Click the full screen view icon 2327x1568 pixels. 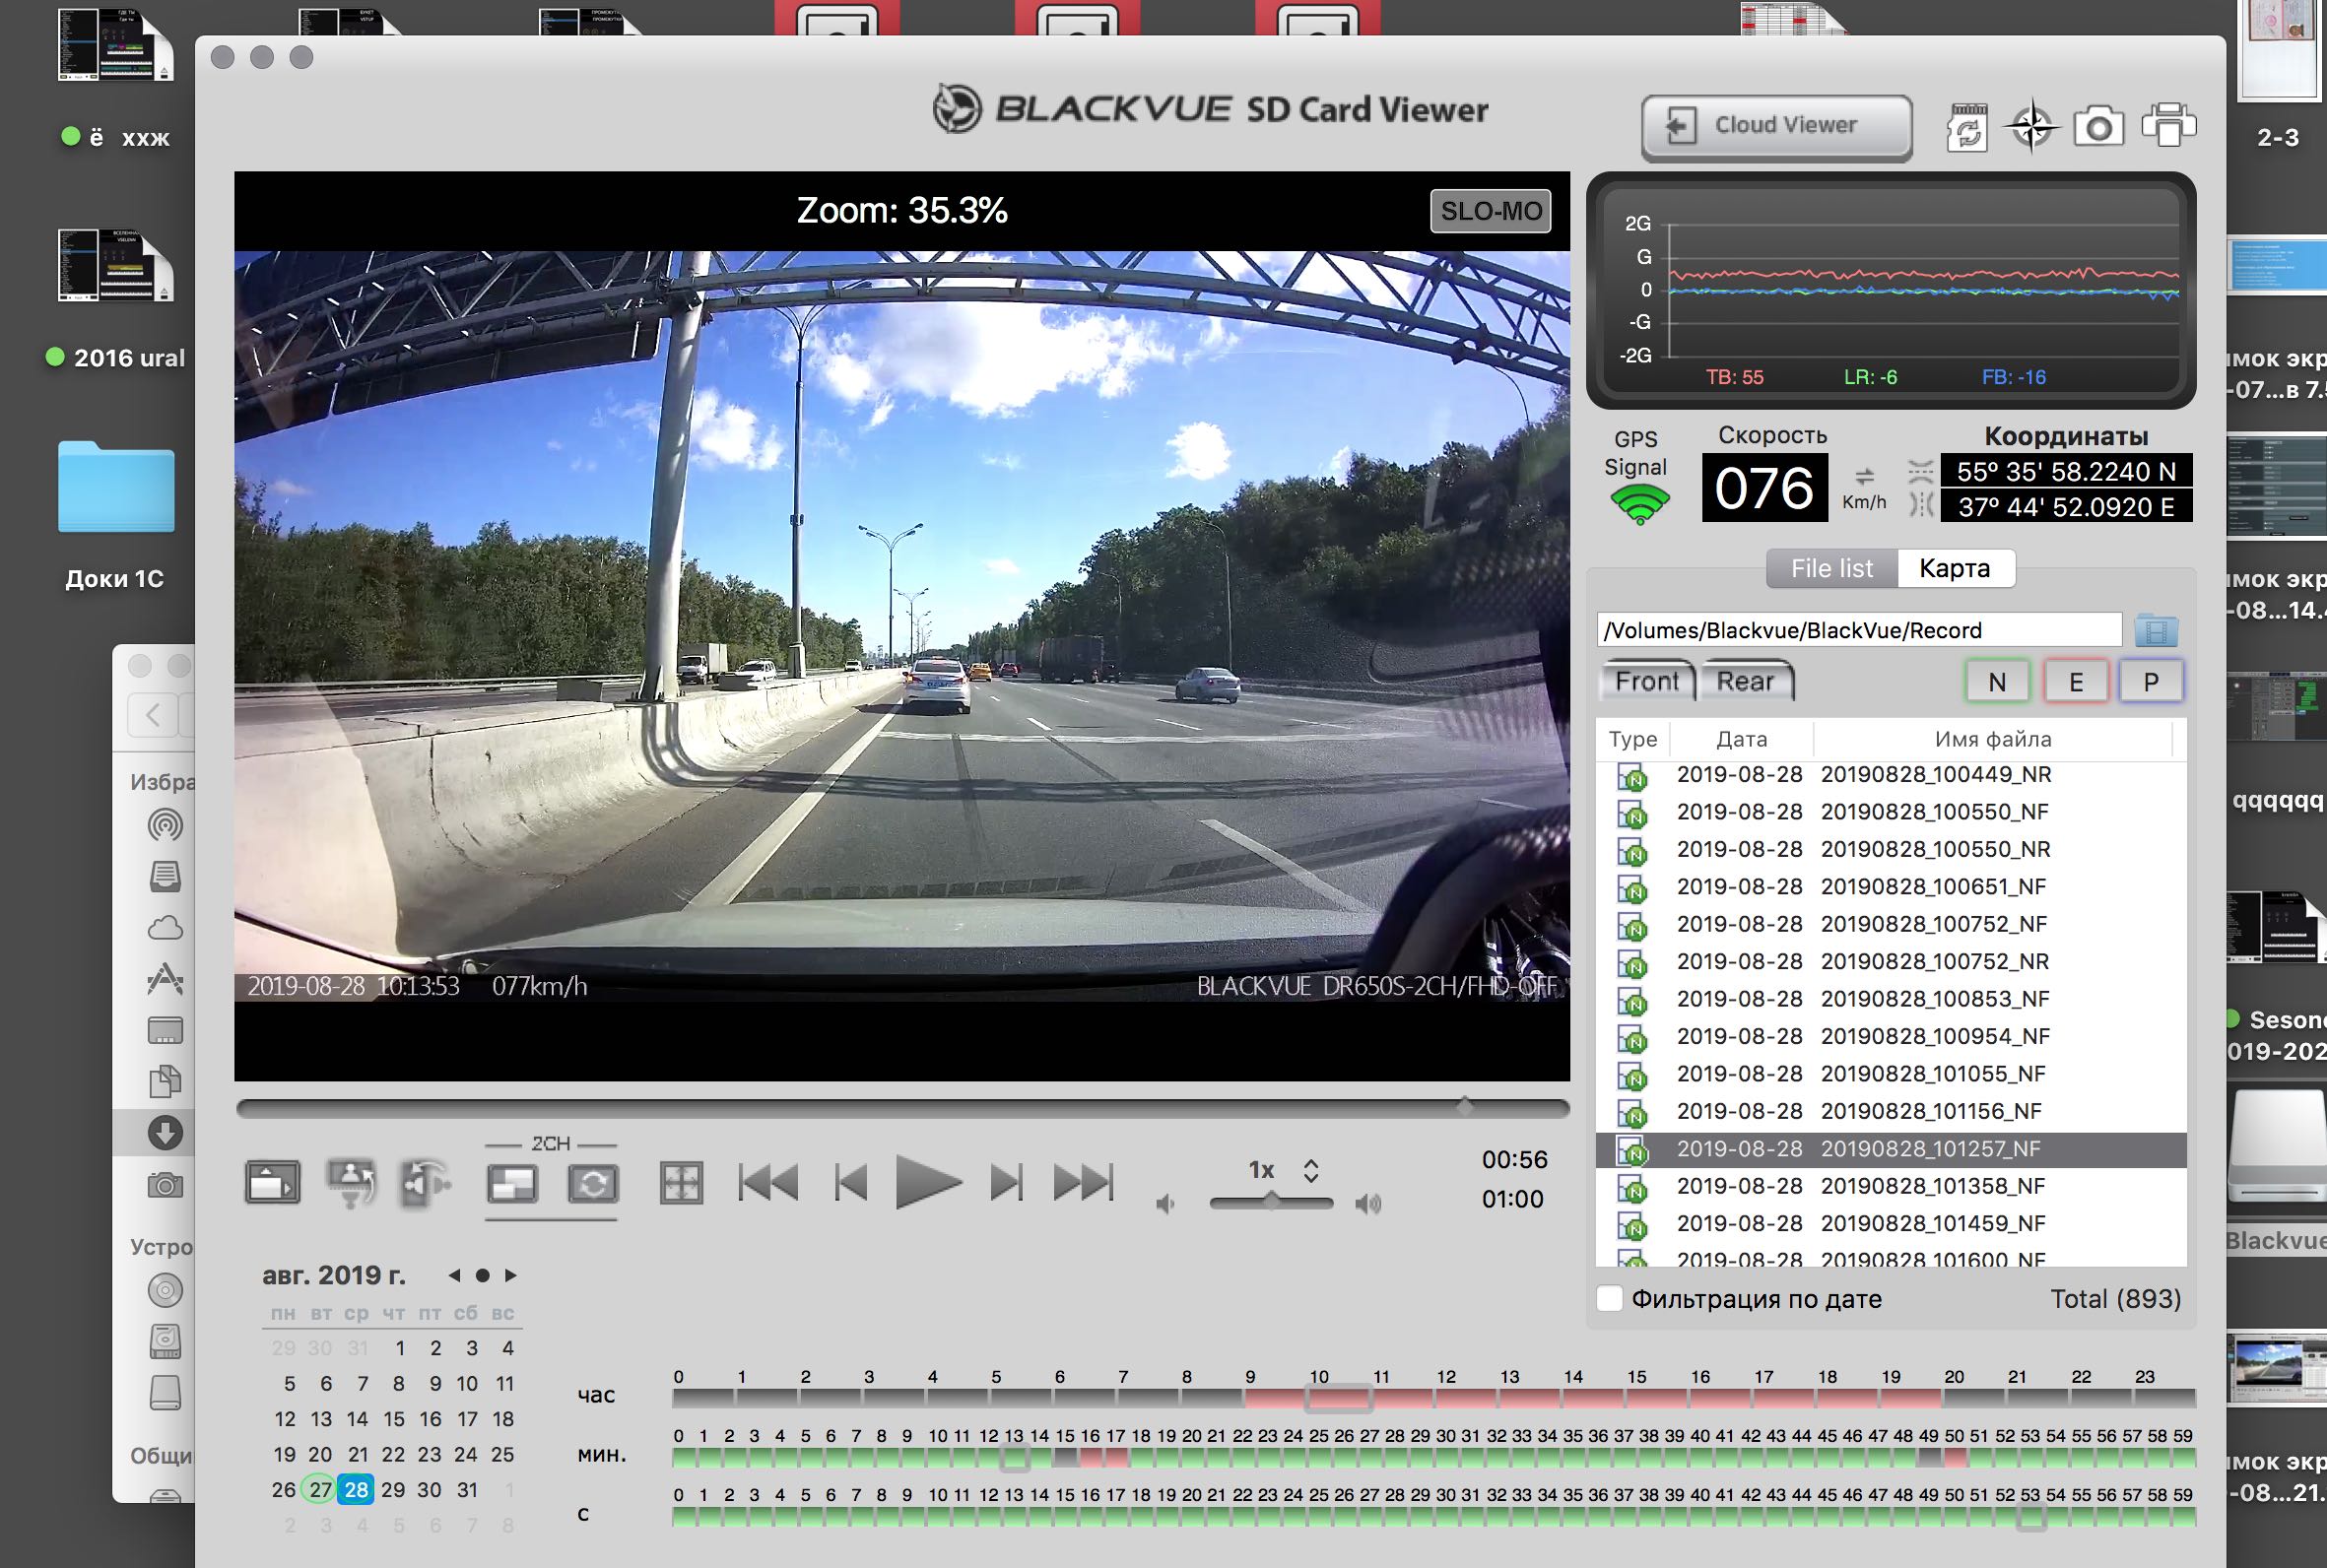coord(272,1182)
